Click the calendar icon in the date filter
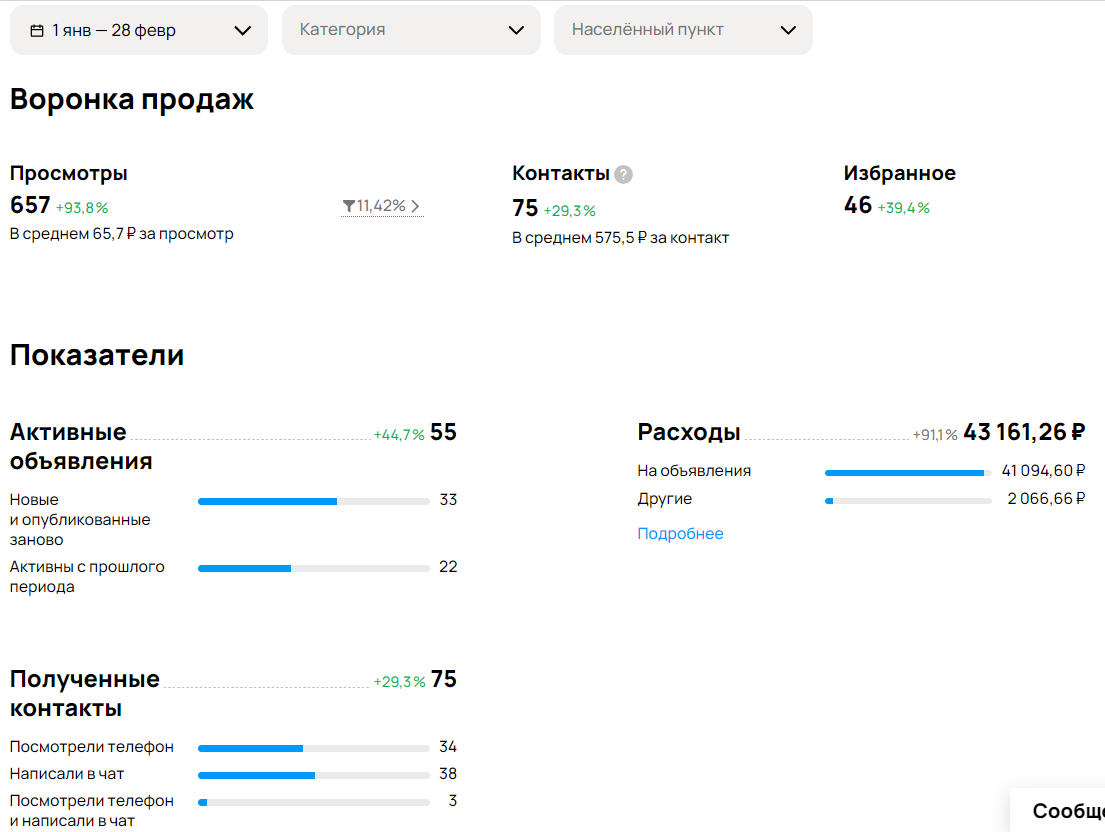Viewport: 1105px width, 832px height. 37,30
